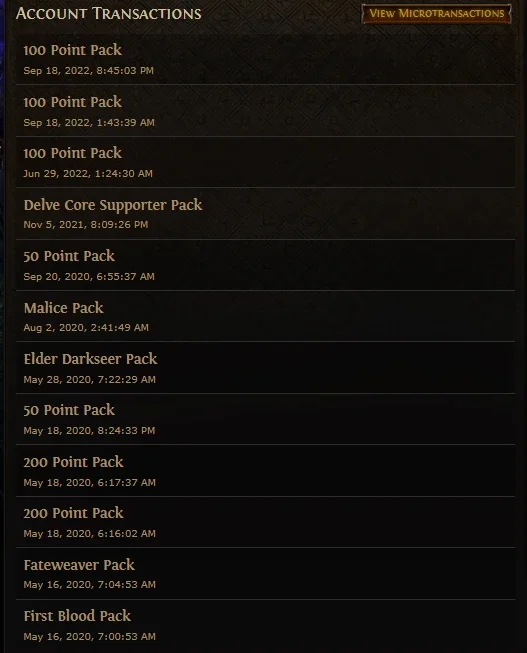Open the 100 Point Pack from 1:43:39 AM
Image resolution: width=527 pixels, height=653 pixels.
265,111
